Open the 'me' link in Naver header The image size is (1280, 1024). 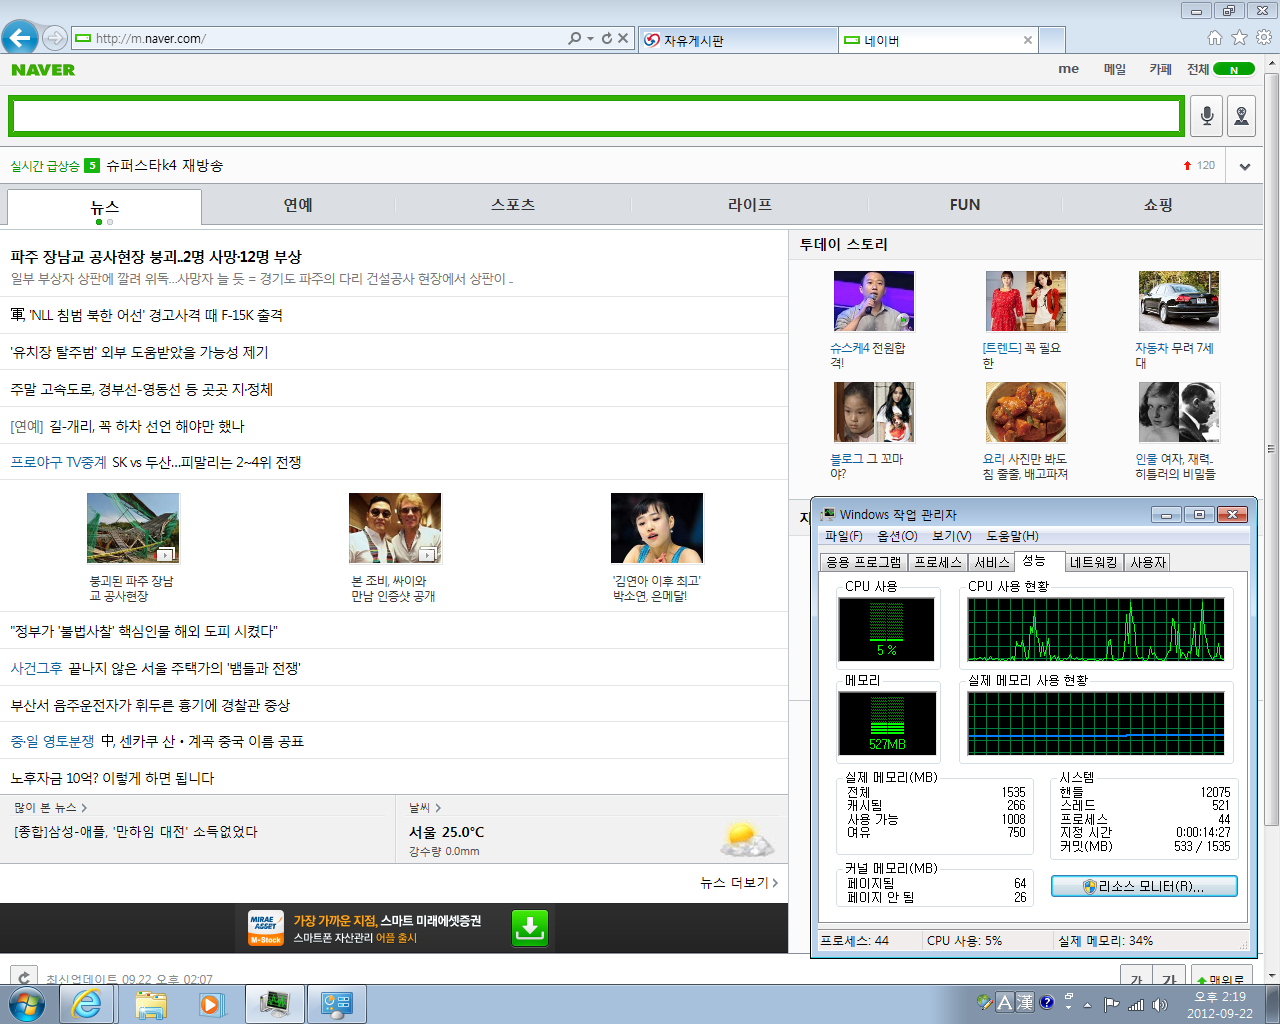[1069, 69]
